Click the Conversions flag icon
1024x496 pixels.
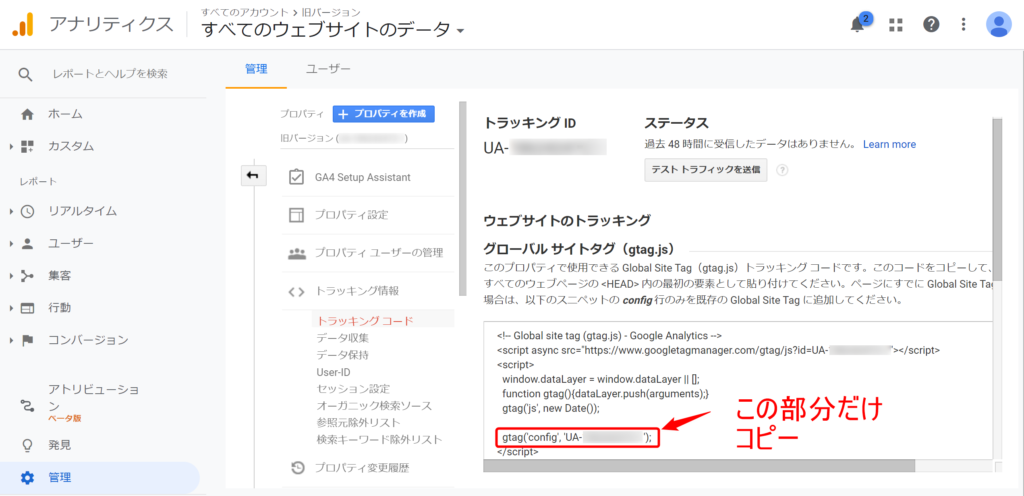27,340
